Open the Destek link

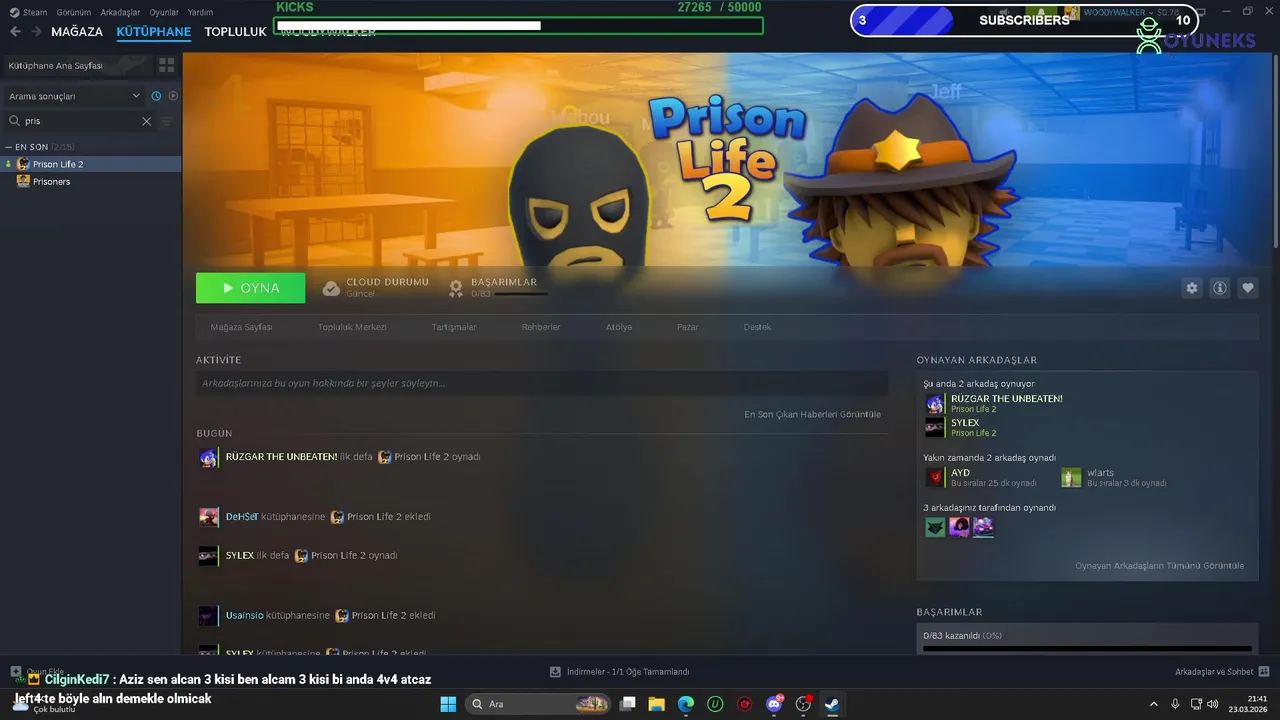(x=757, y=327)
